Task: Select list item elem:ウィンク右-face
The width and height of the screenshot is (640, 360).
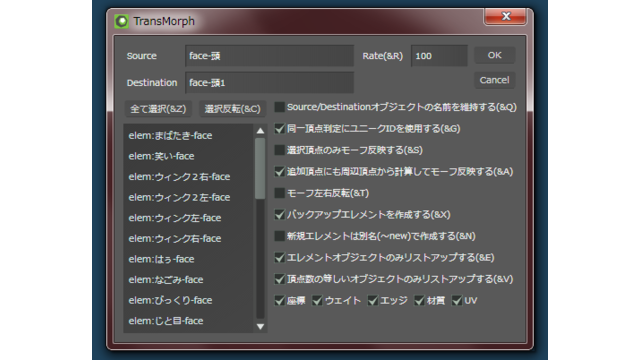Action: tap(189, 238)
